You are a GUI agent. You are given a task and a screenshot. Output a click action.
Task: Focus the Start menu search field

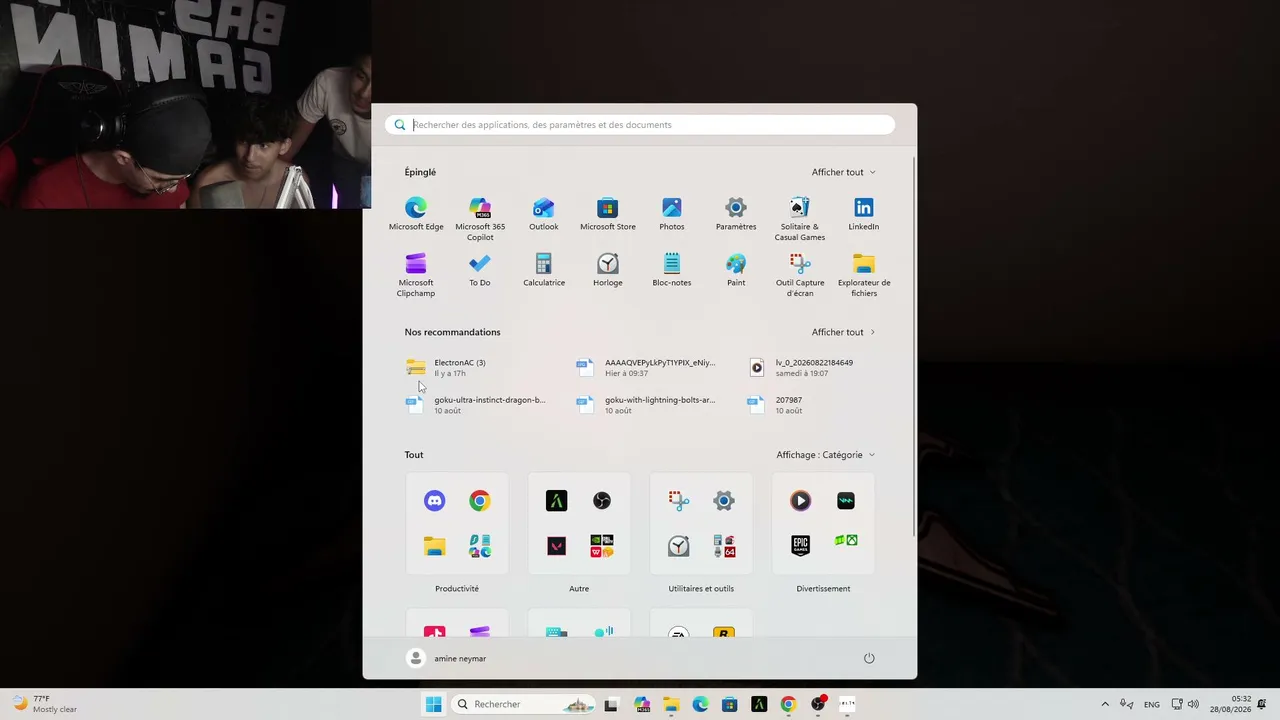coord(640,125)
